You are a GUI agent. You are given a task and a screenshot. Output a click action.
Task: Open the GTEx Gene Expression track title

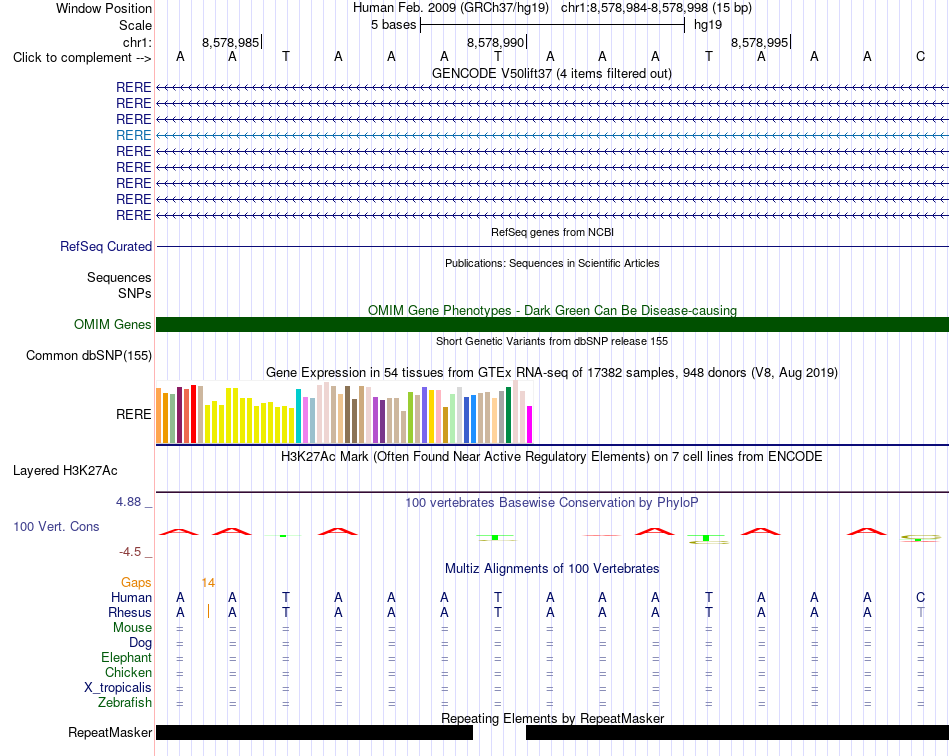coord(552,373)
